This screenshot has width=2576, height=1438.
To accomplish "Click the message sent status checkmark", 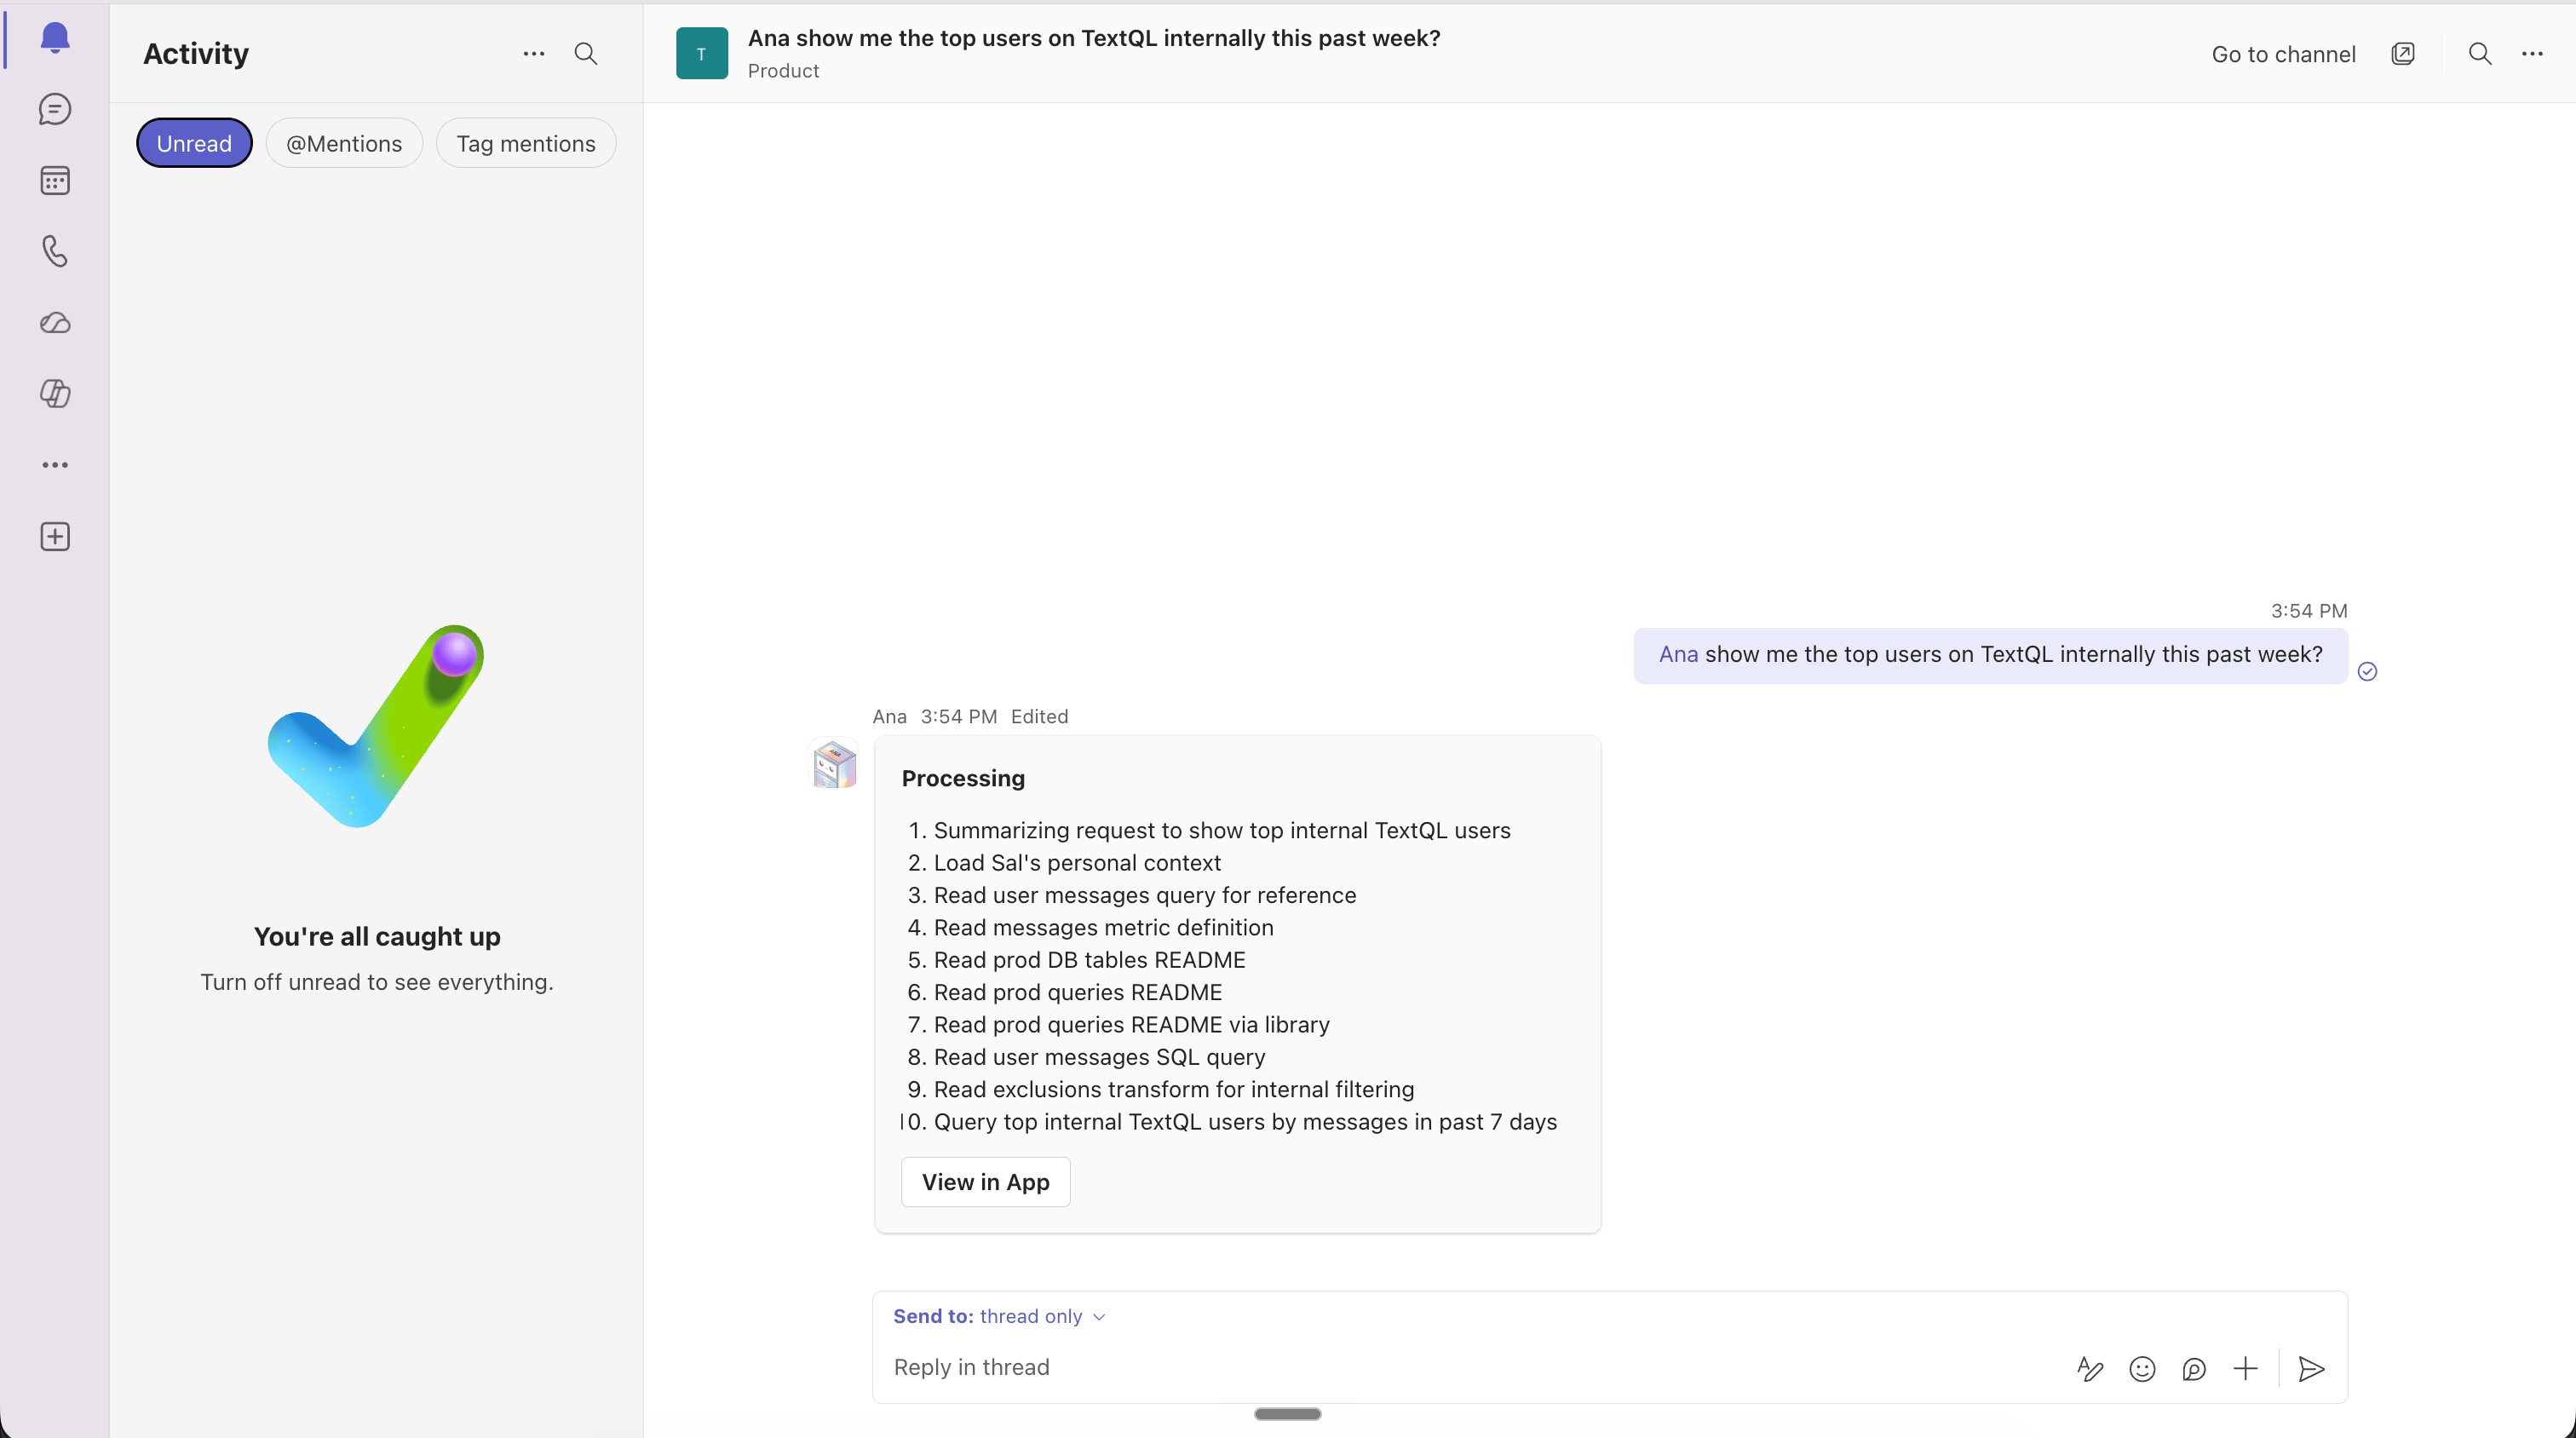I will click(x=2367, y=671).
